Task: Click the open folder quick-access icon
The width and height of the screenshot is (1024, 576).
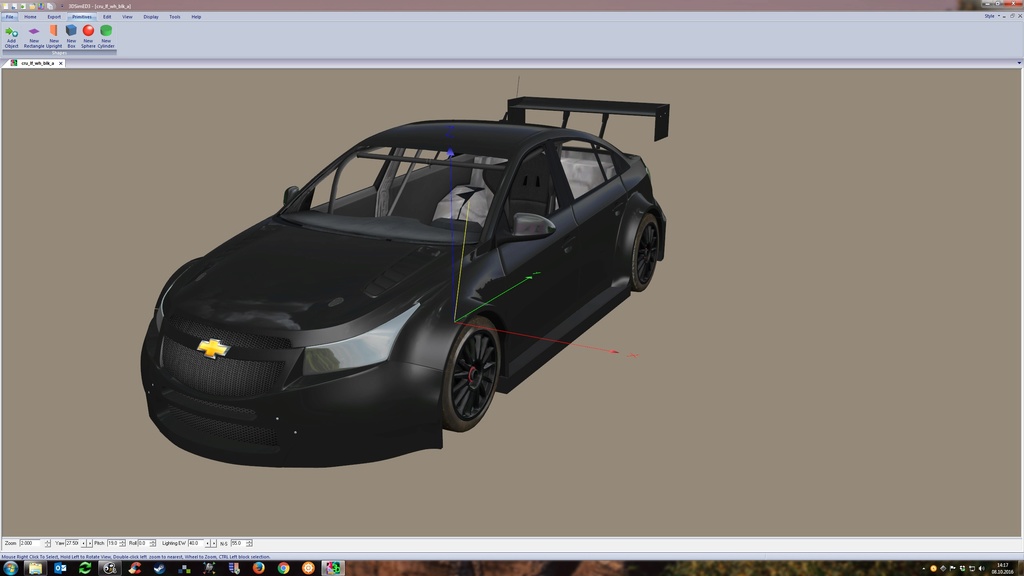Action: (31, 6)
